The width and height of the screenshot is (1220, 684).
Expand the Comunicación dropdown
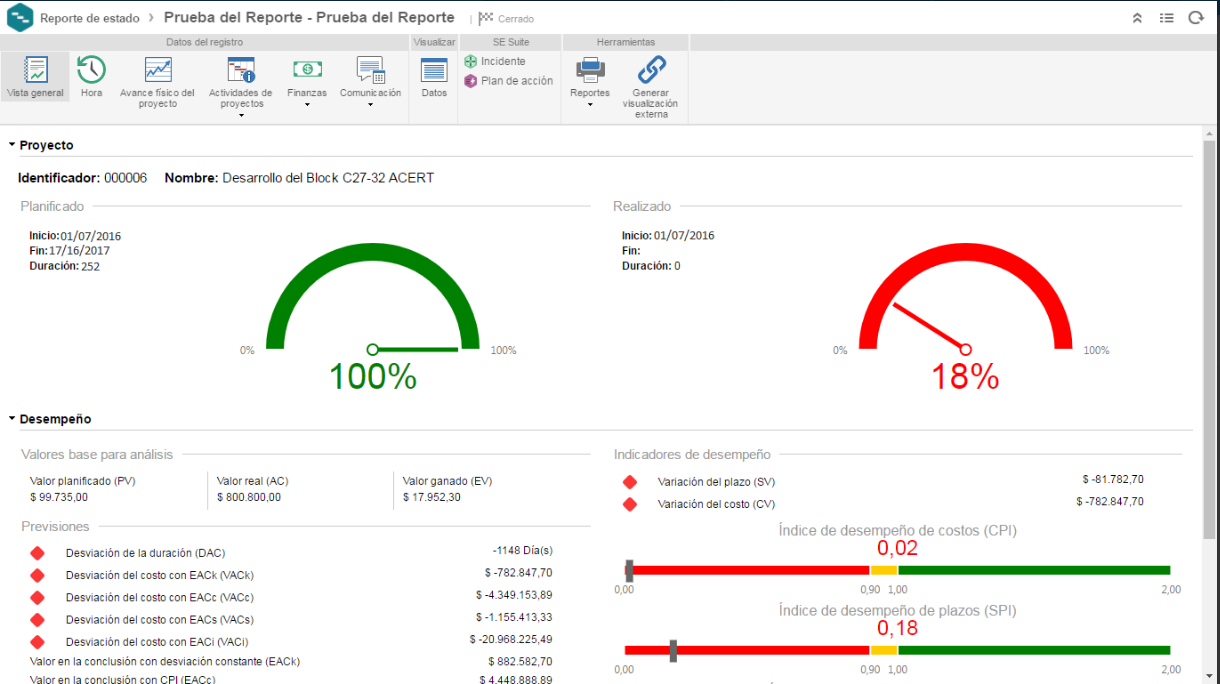coord(370,104)
